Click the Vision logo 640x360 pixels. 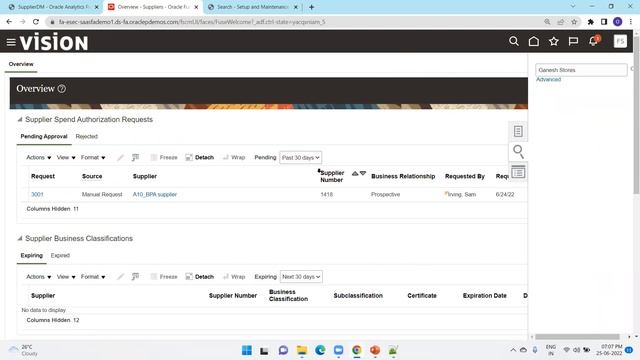coord(54,42)
